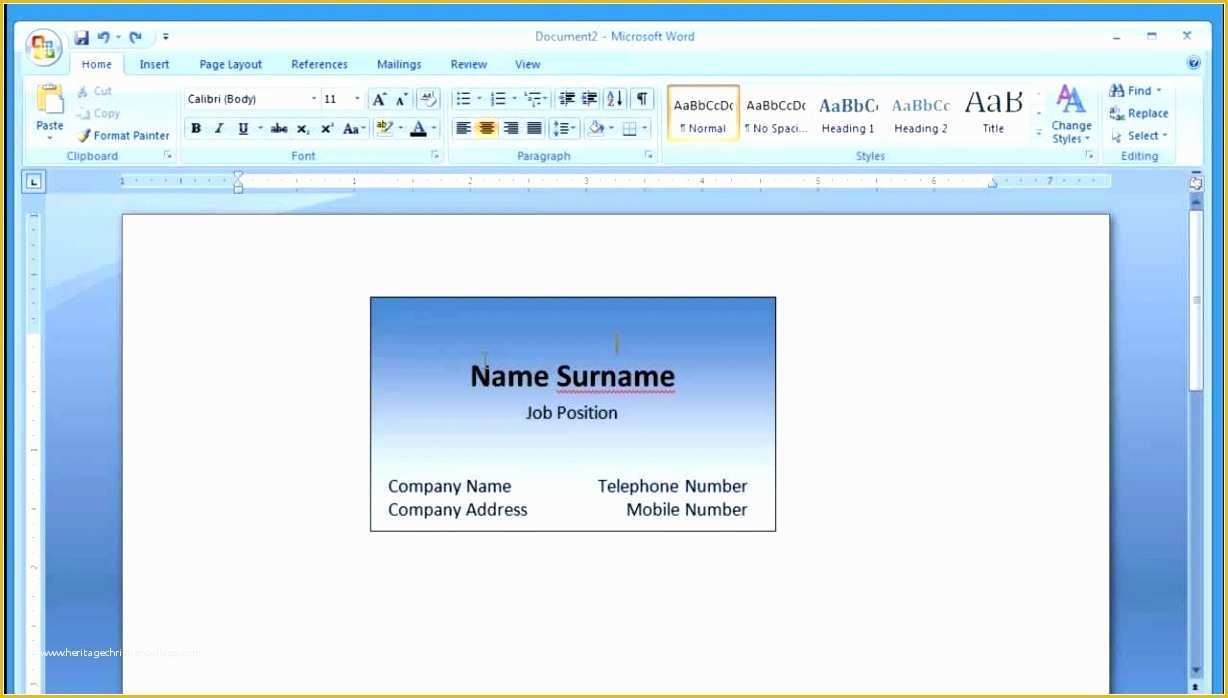Image resolution: width=1228 pixels, height=698 pixels.
Task: Enable Justify alignment
Action: [x=533, y=128]
